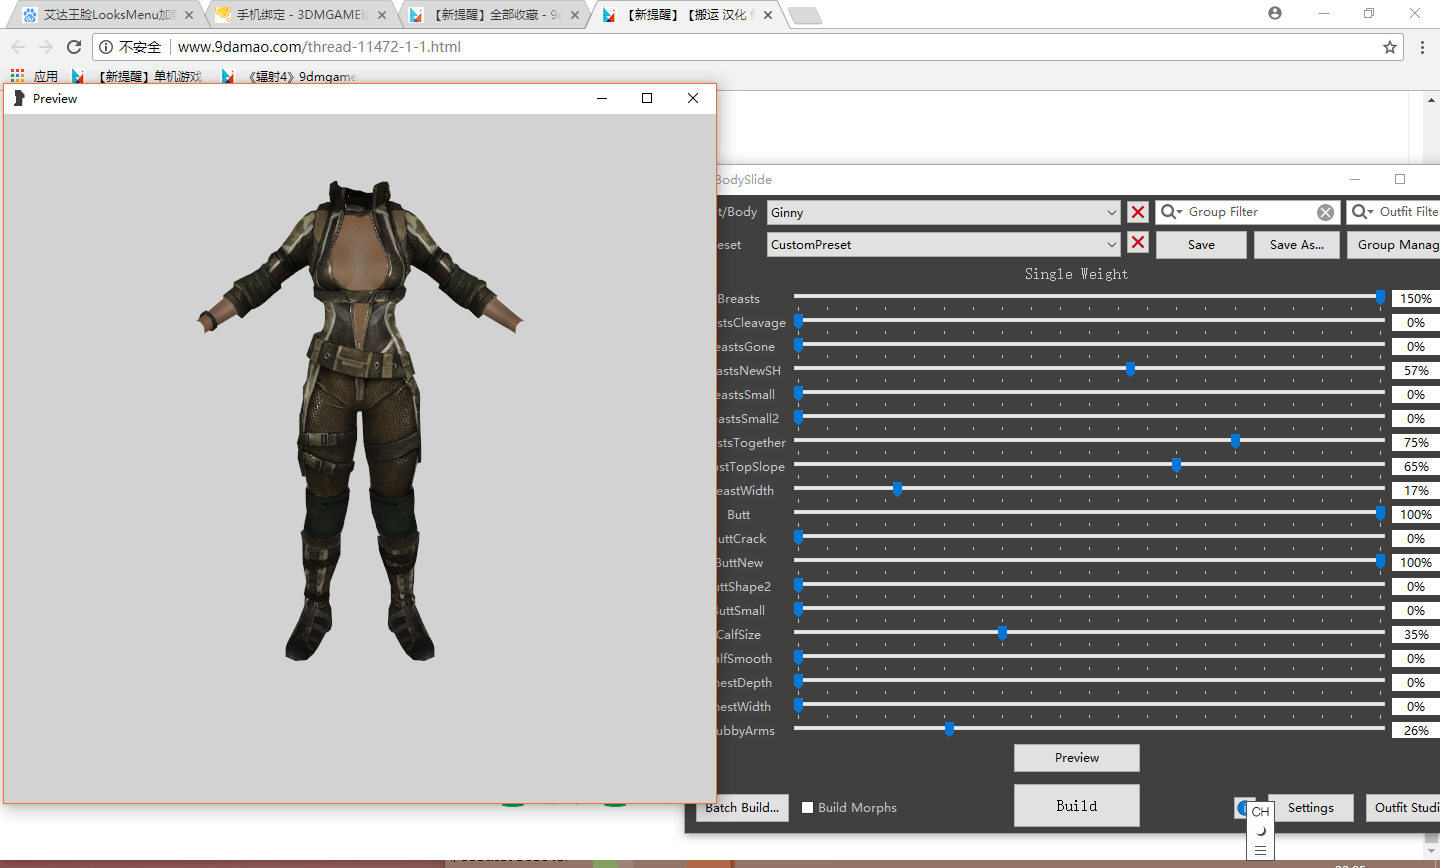Open Outfit Filter search magnifier icon
The height and width of the screenshot is (868, 1440).
click(x=1362, y=212)
